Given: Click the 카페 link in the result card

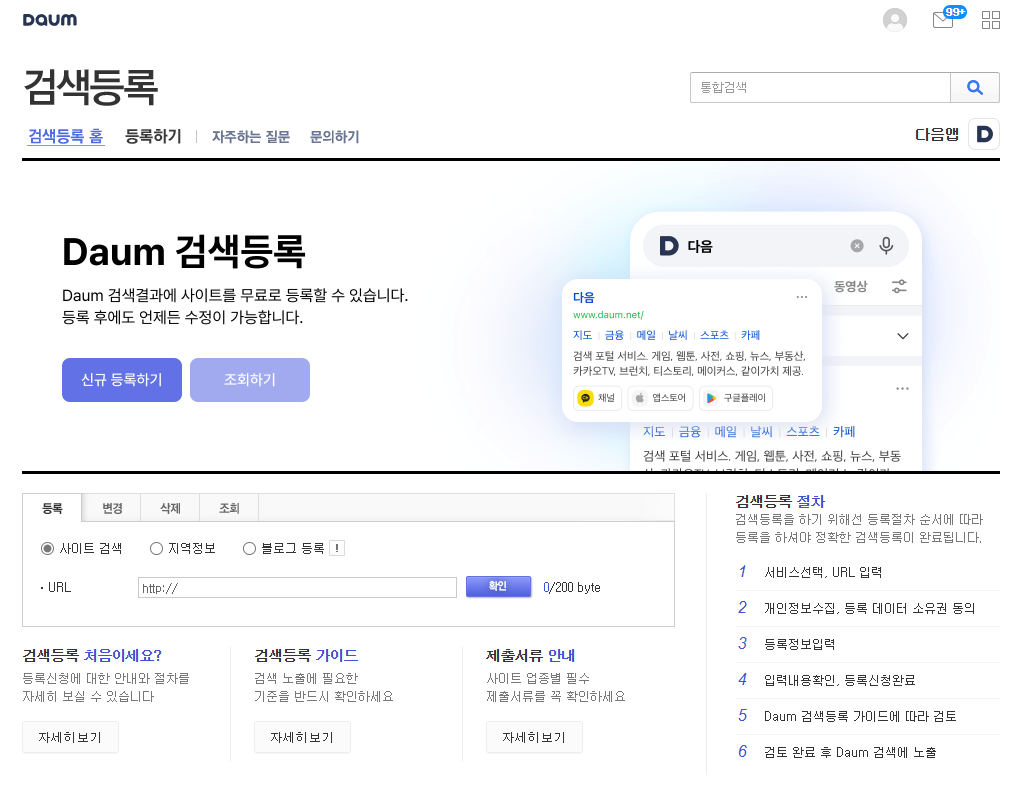Looking at the screenshot, I should [x=751, y=335].
